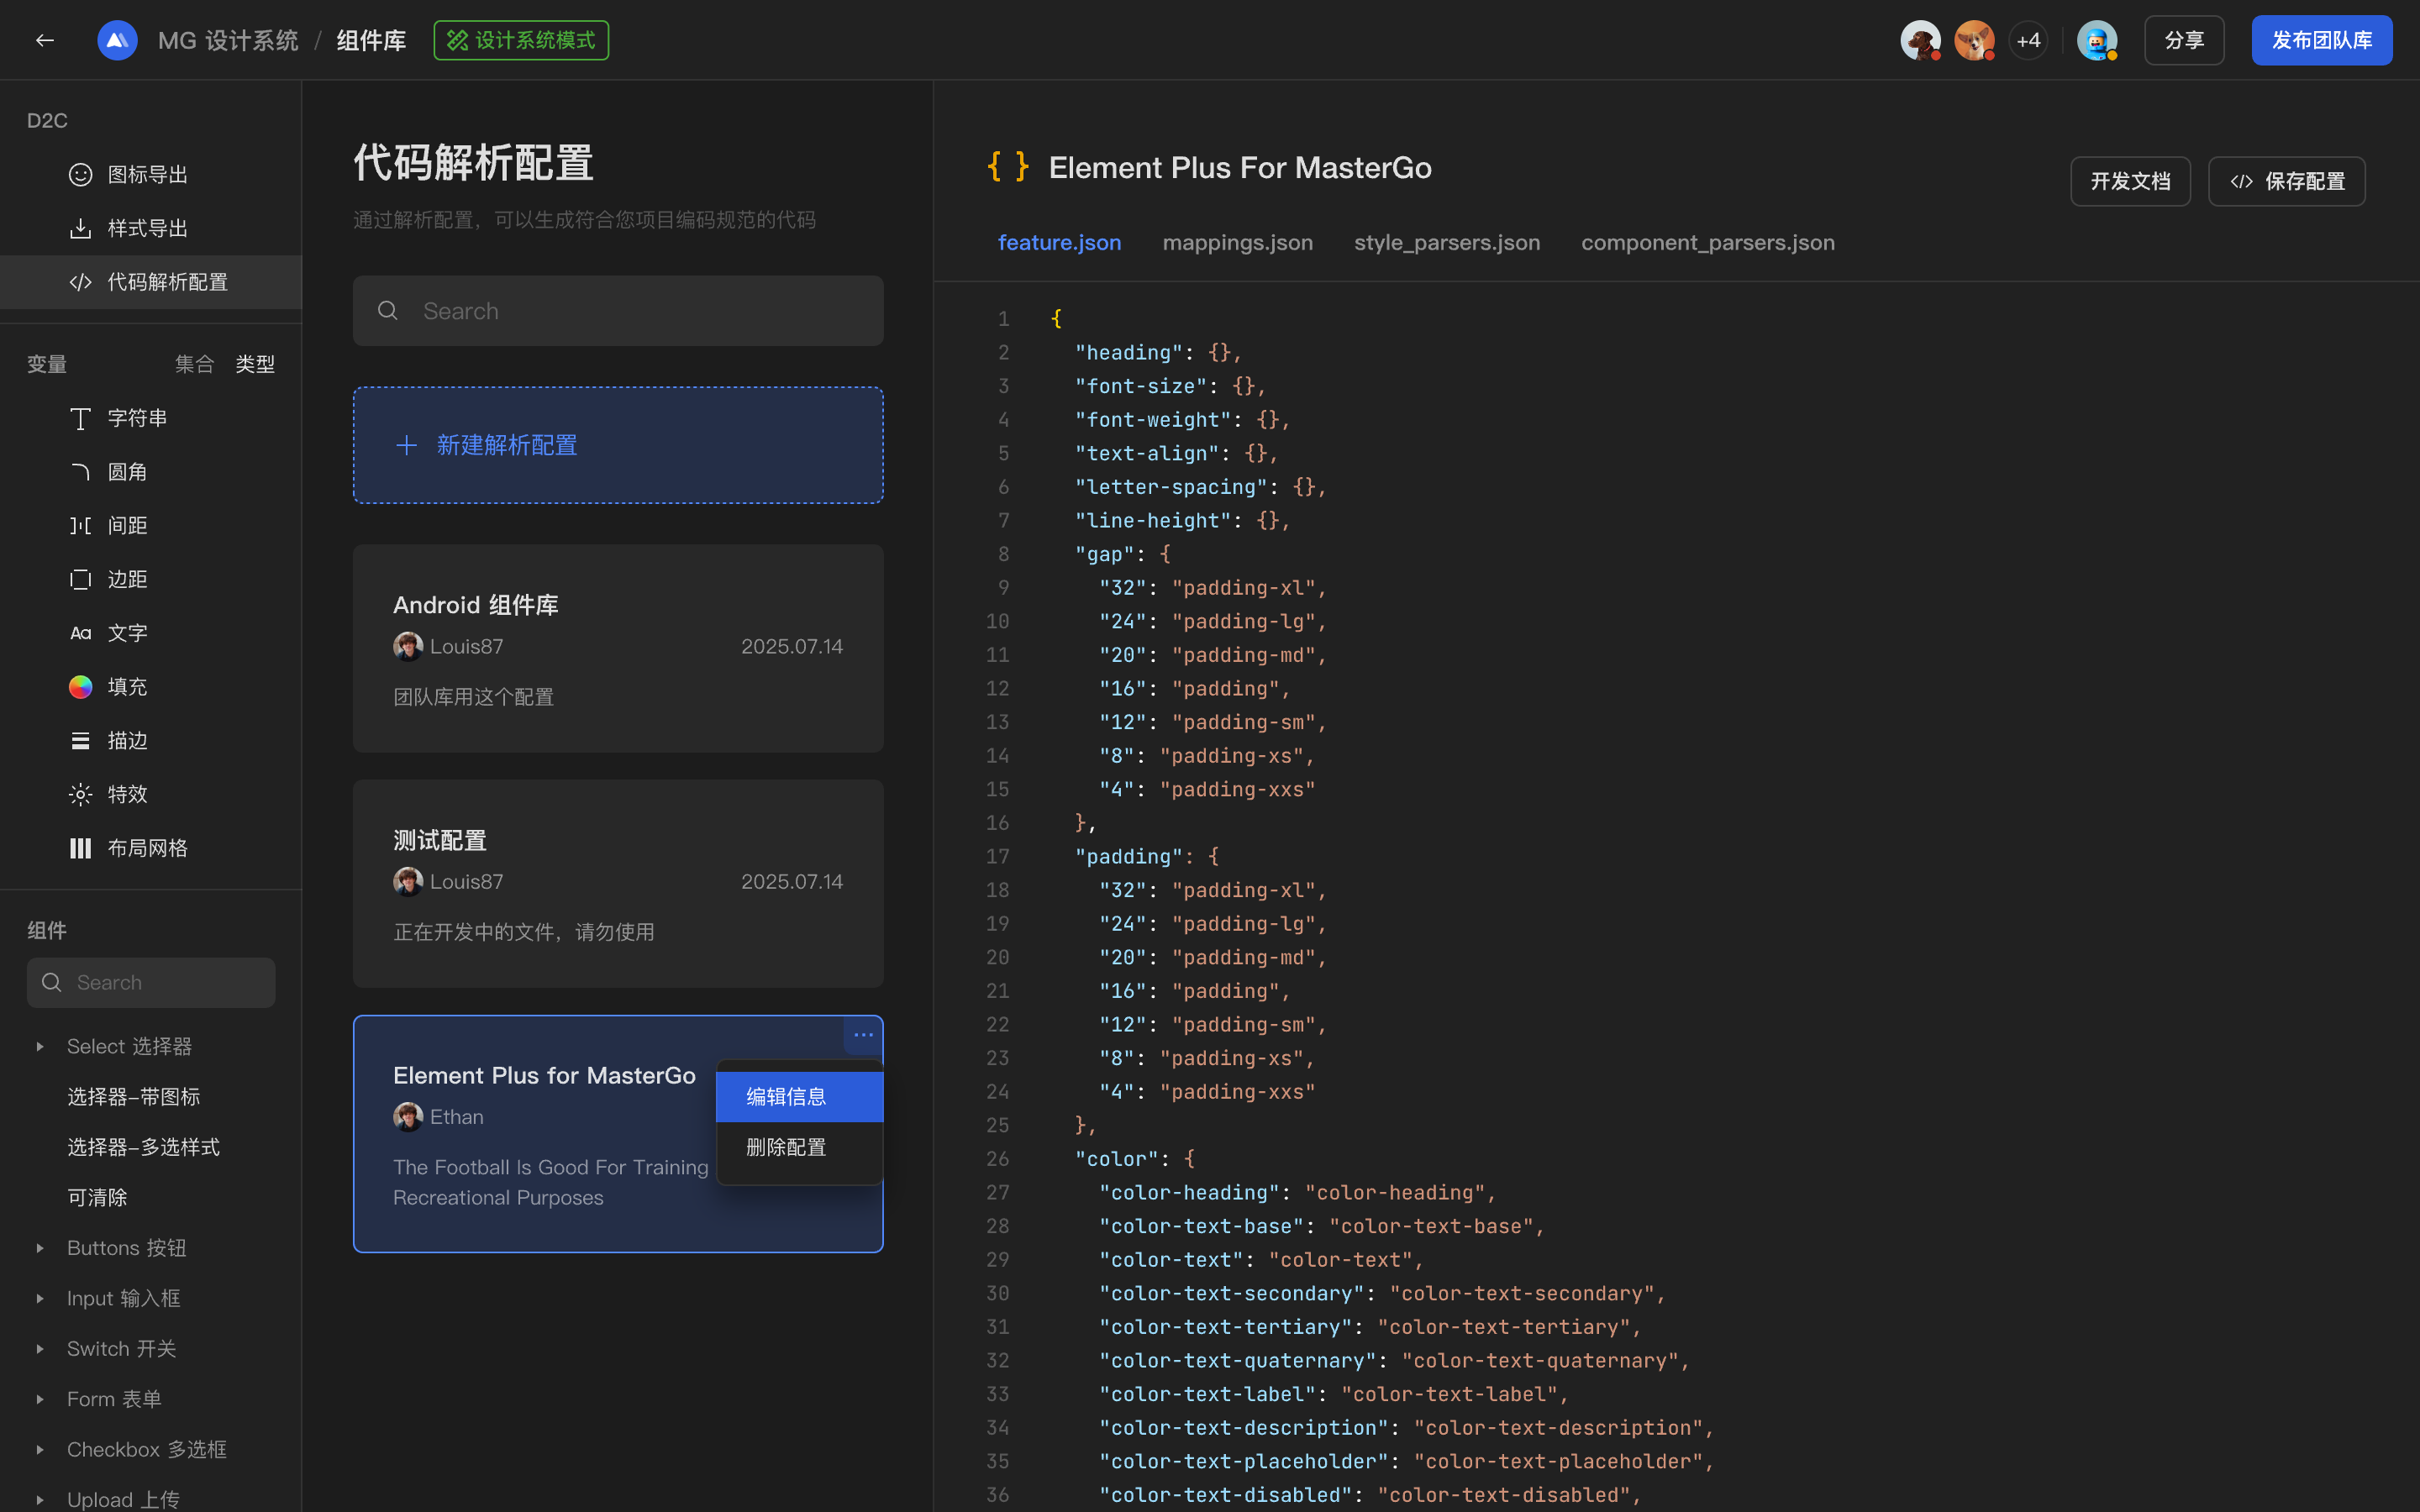Select the 文字 typography icon
The image size is (2420, 1512).
tap(80, 633)
